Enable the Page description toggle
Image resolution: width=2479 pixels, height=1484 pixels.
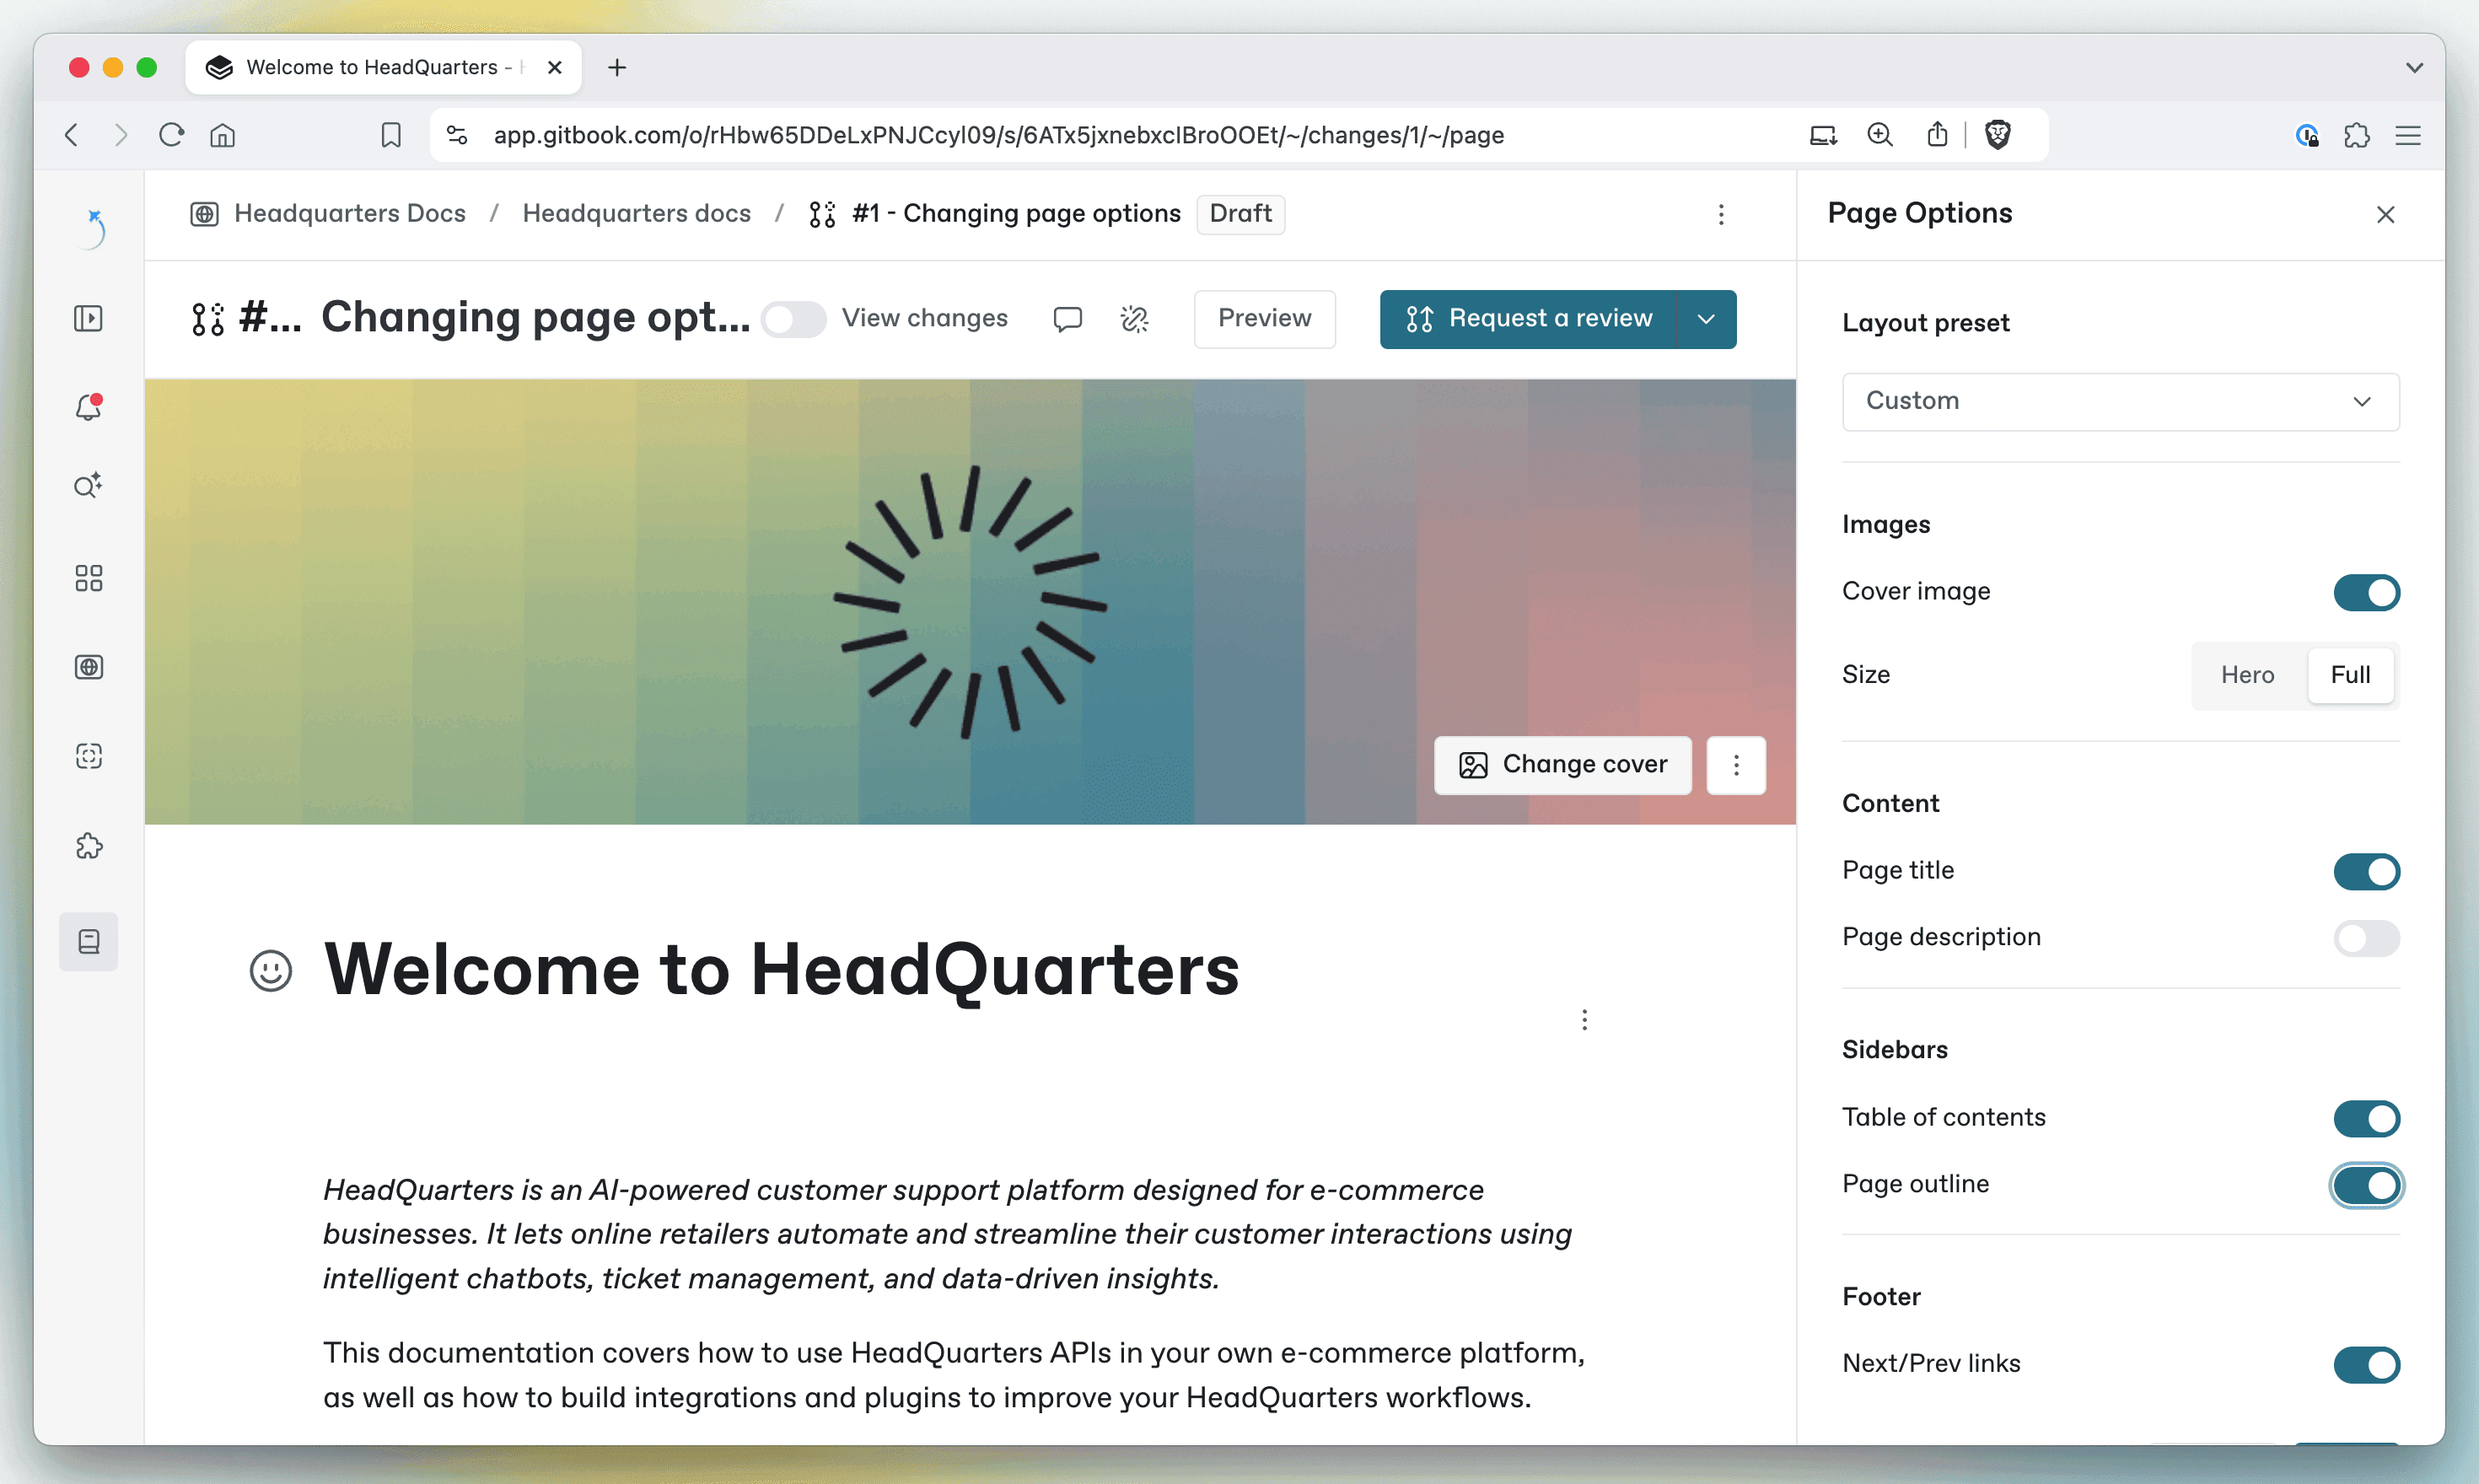[x=2366, y=938]
